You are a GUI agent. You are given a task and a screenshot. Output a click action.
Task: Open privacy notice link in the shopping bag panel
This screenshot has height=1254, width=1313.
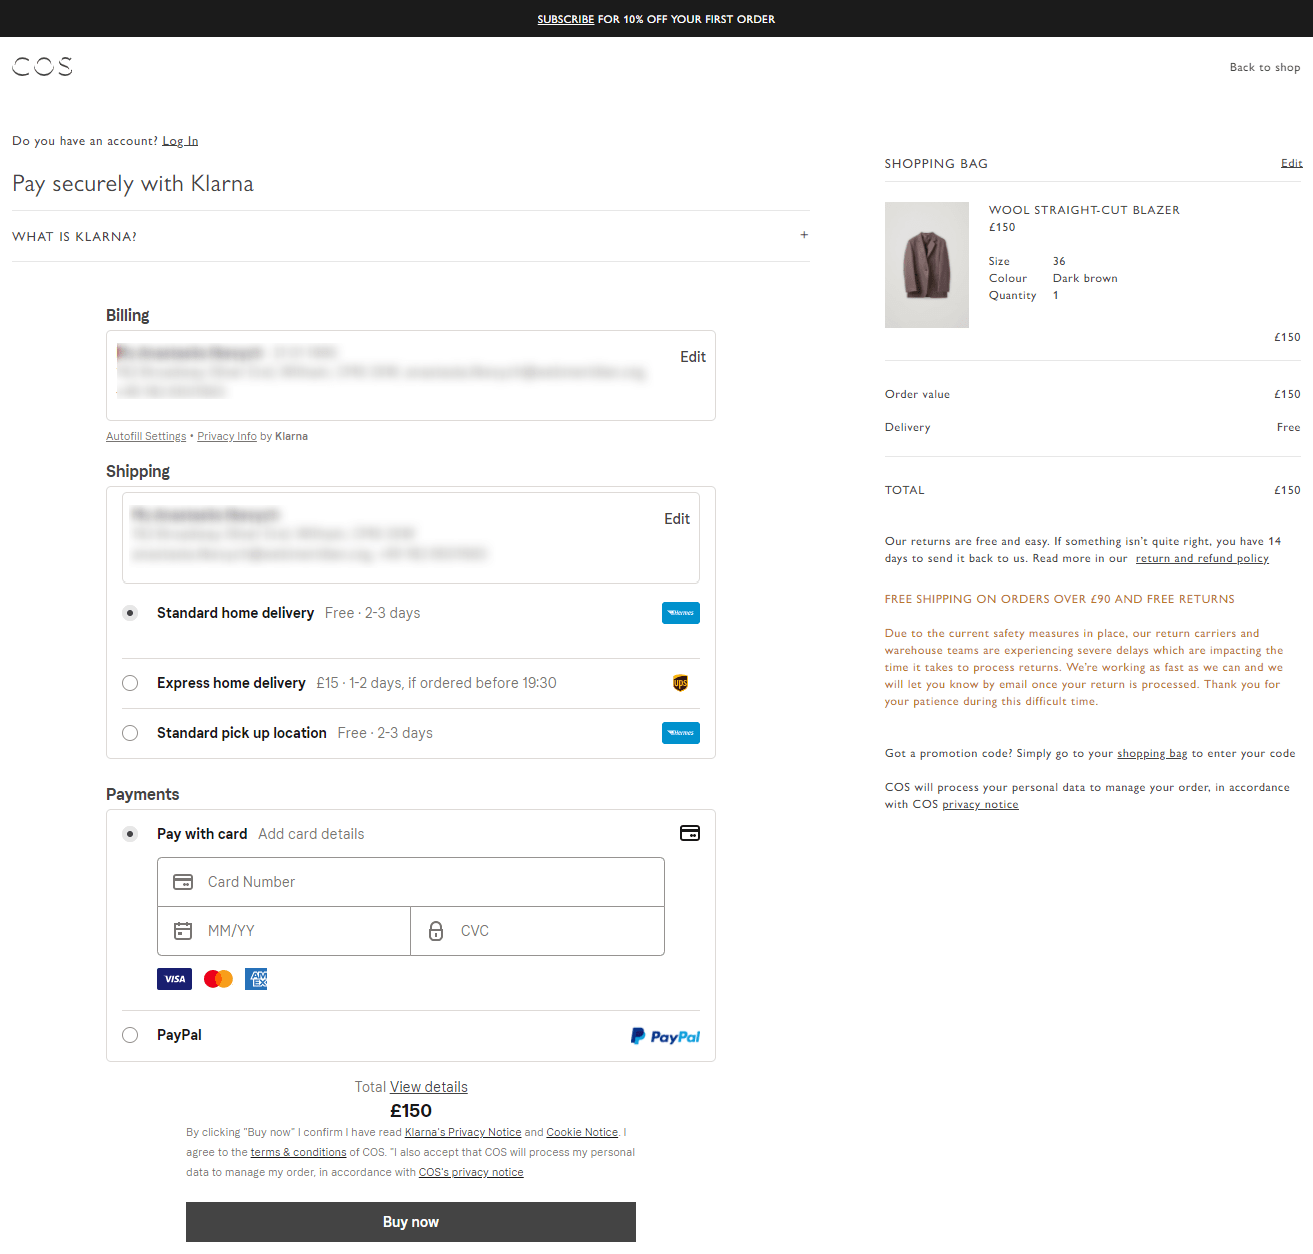980,804
